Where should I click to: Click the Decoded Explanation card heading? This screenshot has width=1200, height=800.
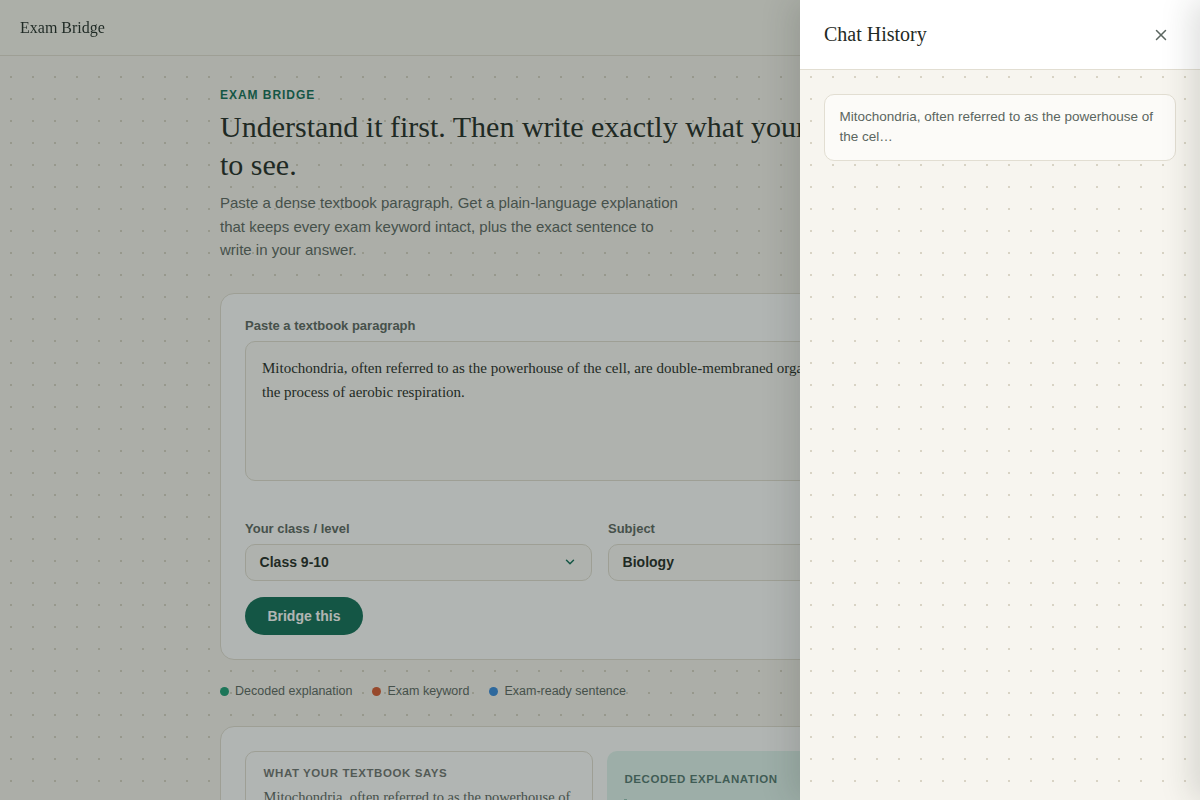[x=701, y=779]
